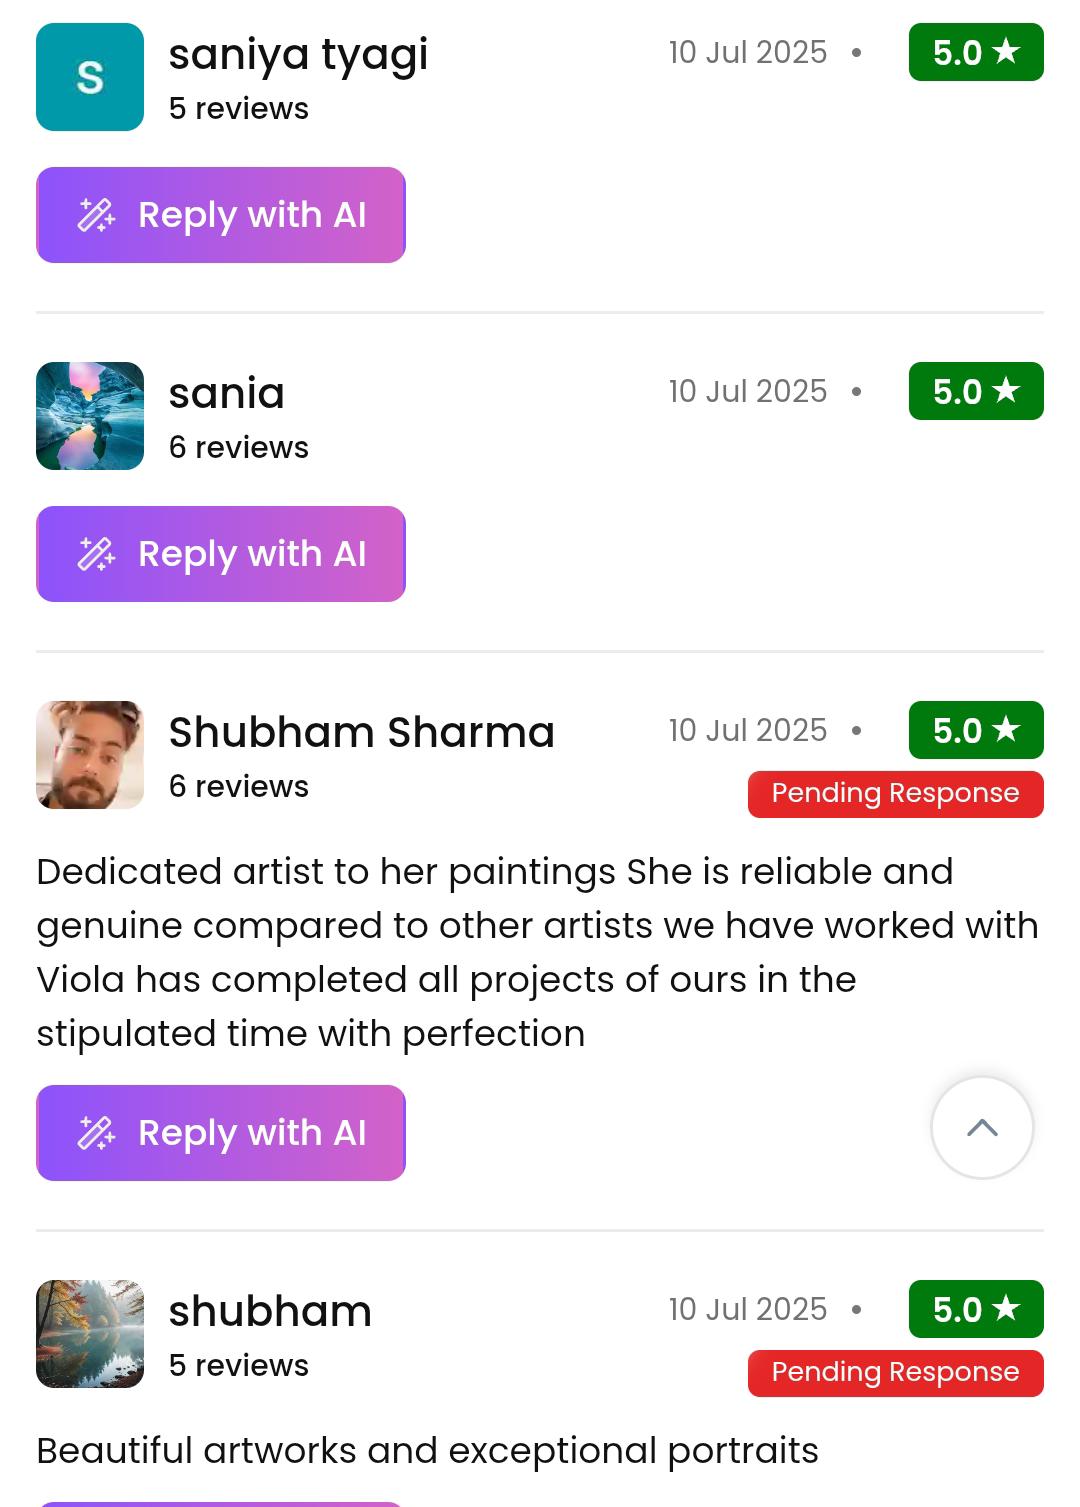Open reviewer name saniya tyagi
Viewport: 1080px width, 1507px height.
[298, 54]
